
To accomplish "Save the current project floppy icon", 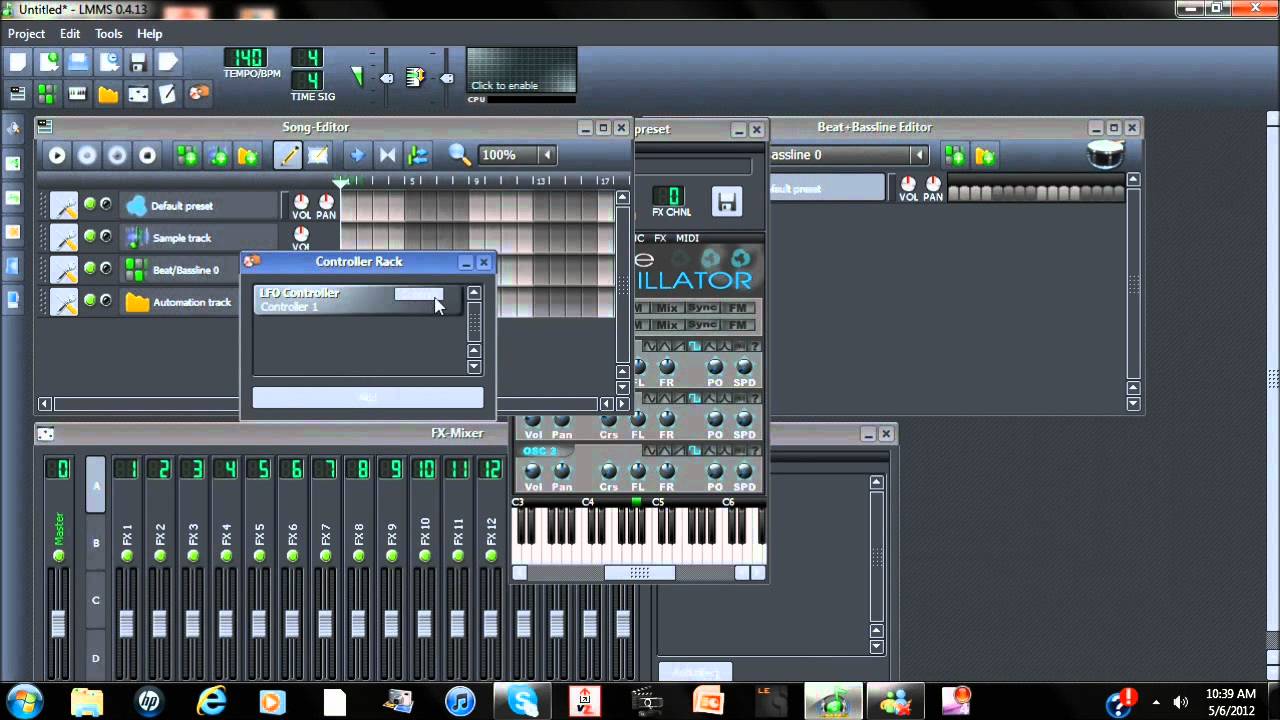I will (x=138, y=62).
